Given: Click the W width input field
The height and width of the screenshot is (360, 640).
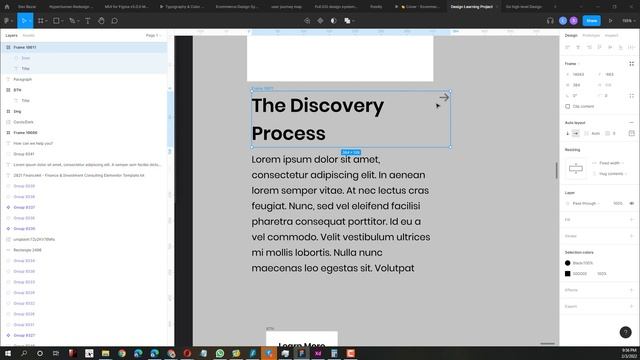Looking at the screenshot, I should 579,85.
